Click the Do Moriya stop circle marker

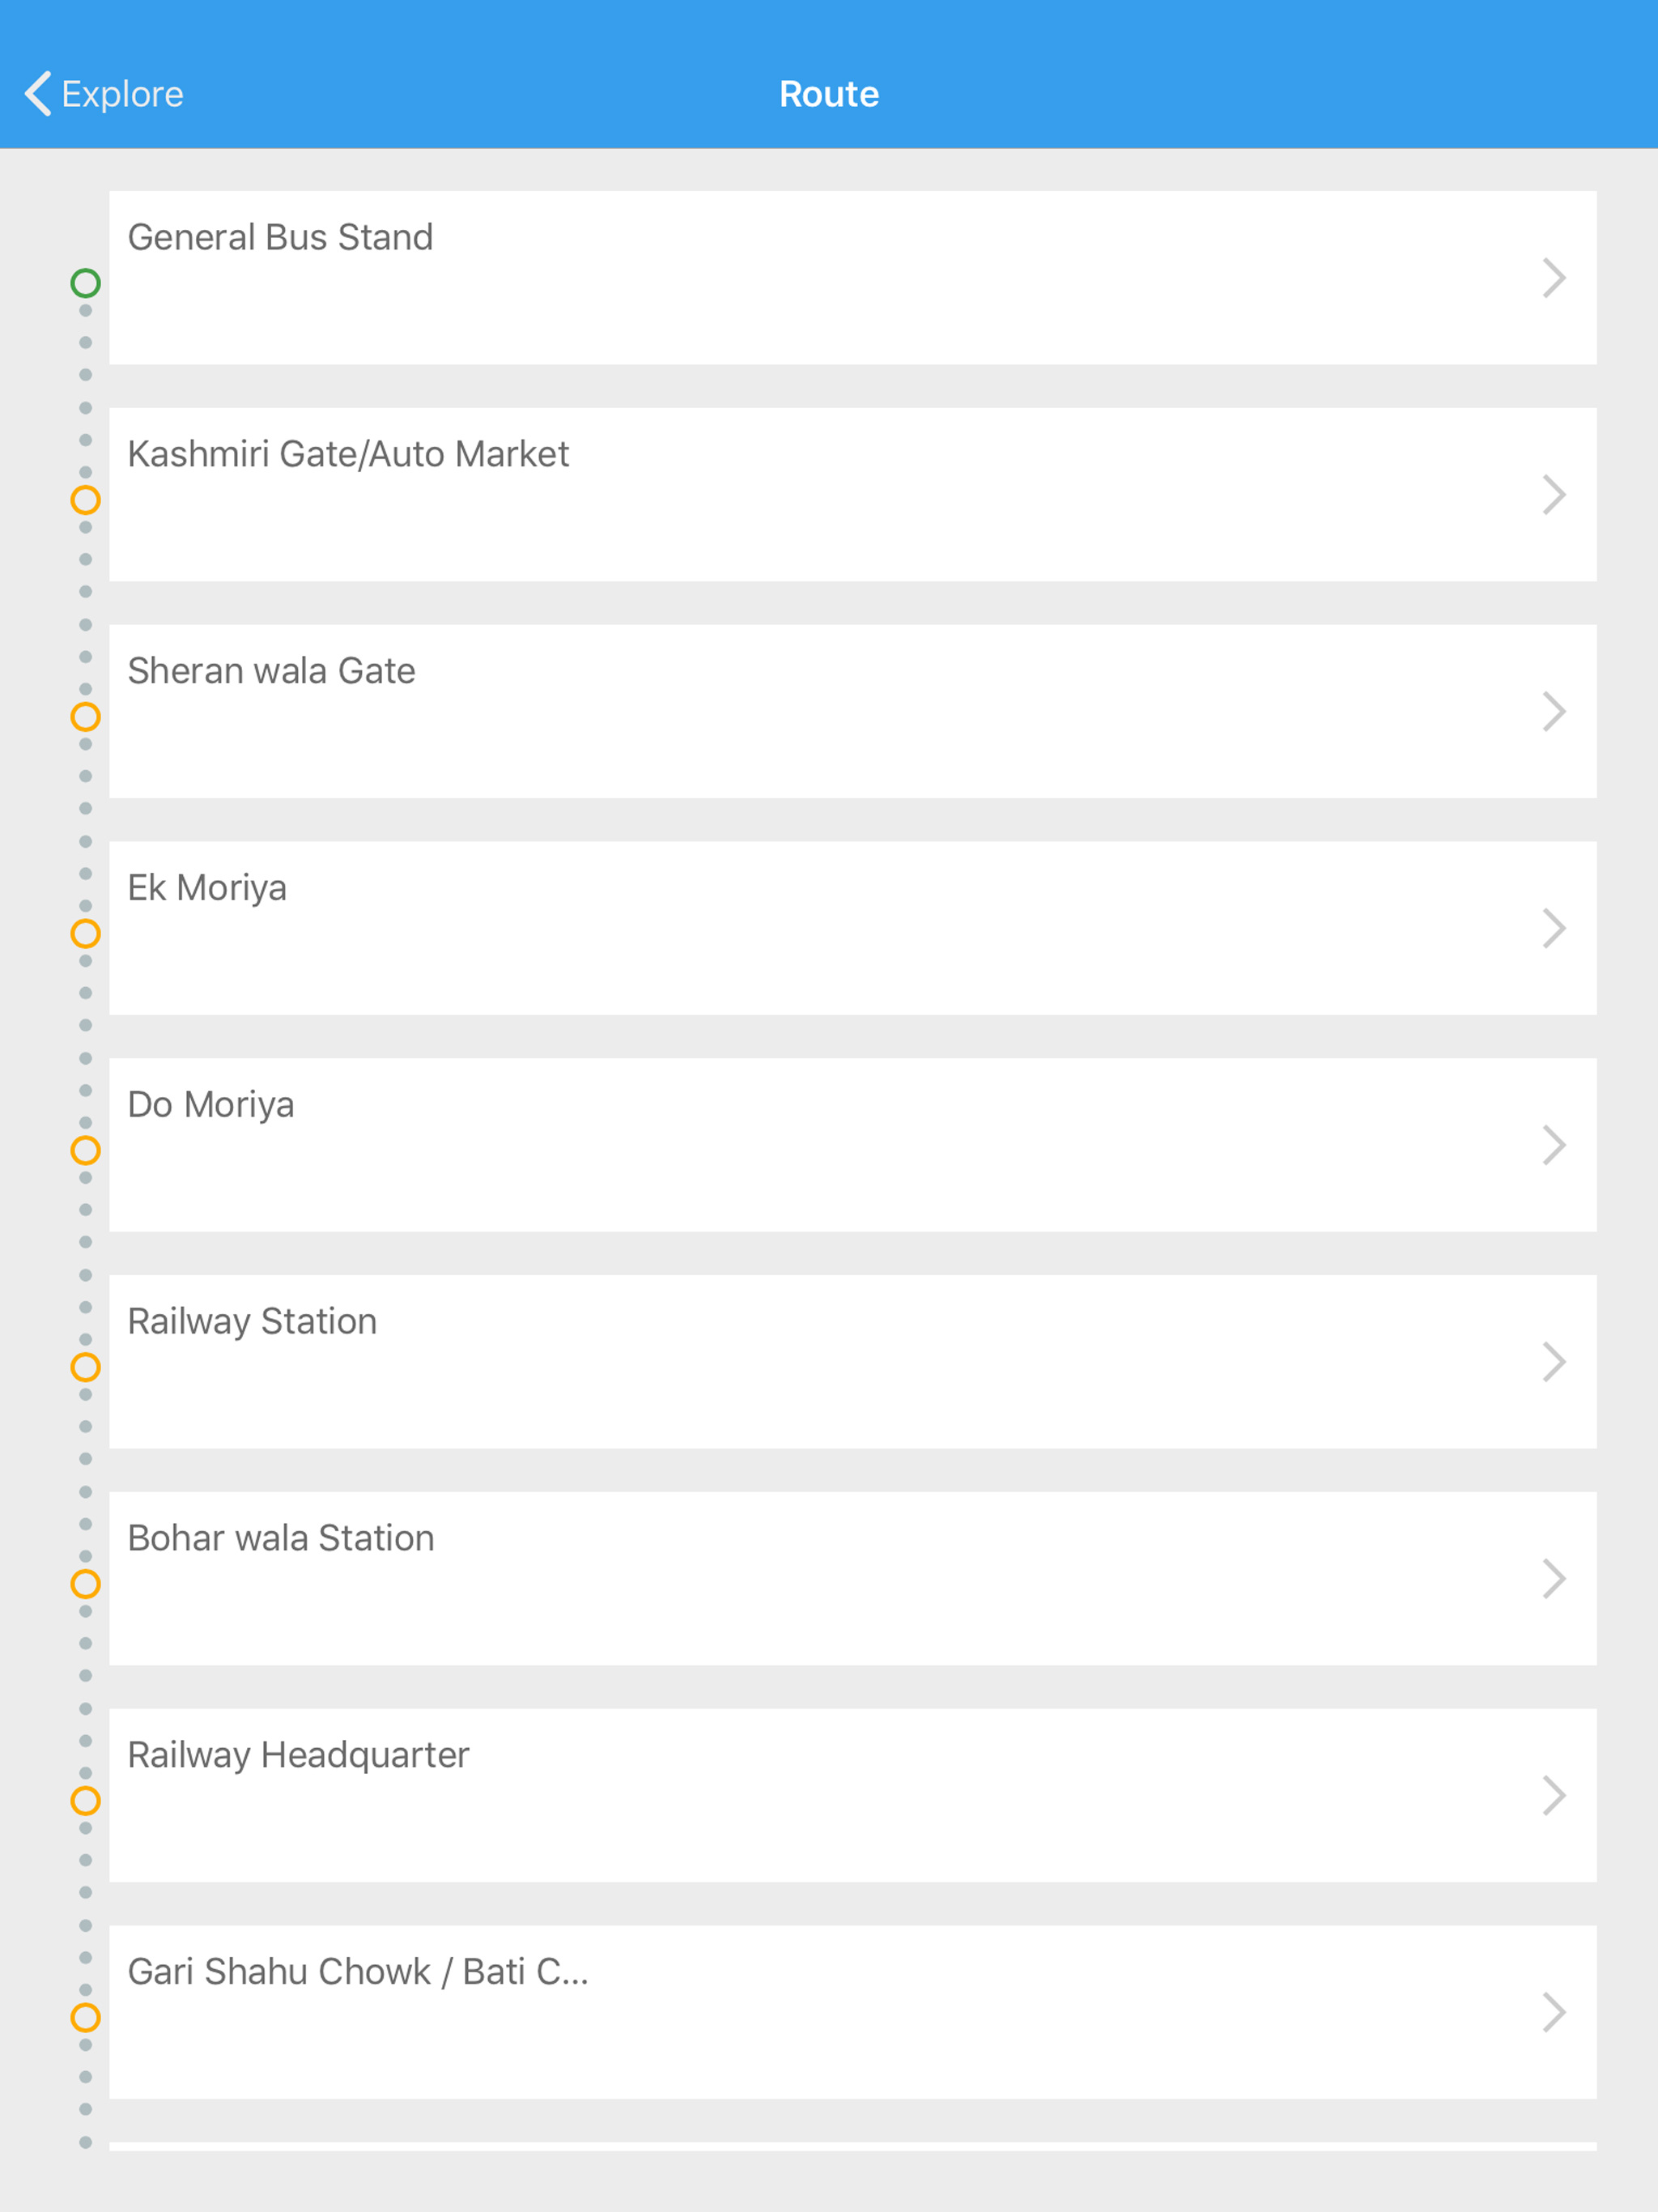pos(86,1151)
